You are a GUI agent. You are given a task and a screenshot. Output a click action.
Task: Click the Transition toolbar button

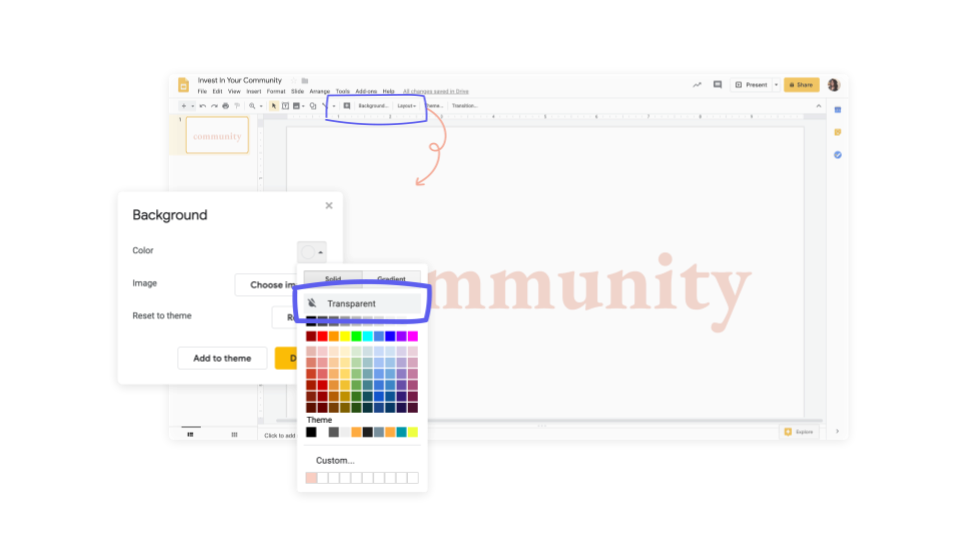pos(464,106)
